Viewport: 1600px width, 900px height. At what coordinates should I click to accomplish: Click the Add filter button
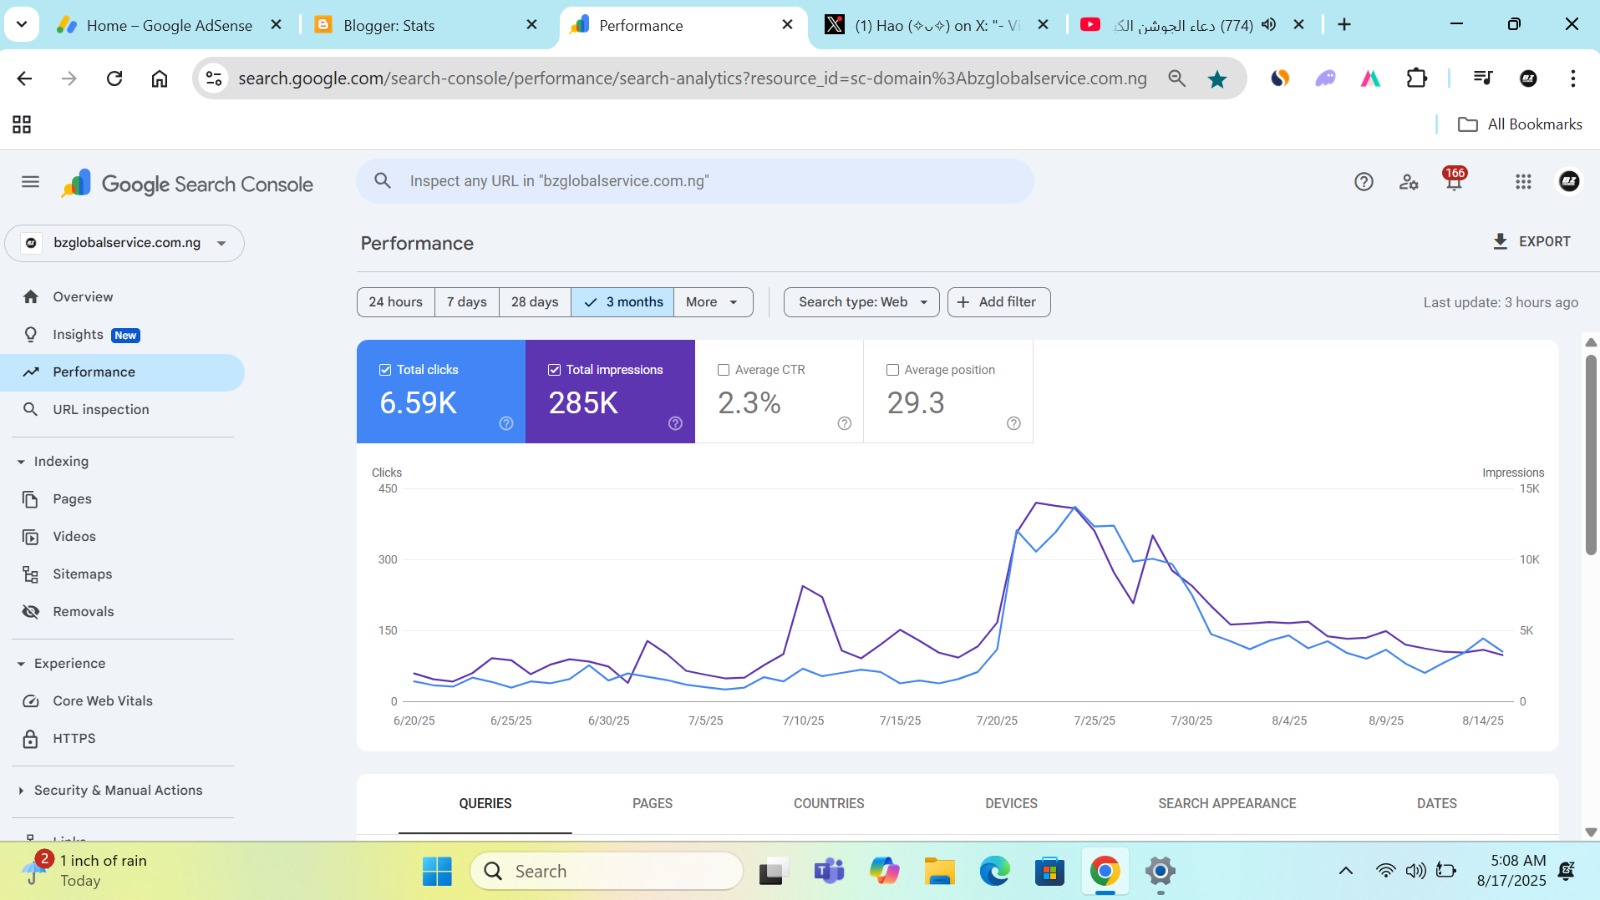pos(998,302)
